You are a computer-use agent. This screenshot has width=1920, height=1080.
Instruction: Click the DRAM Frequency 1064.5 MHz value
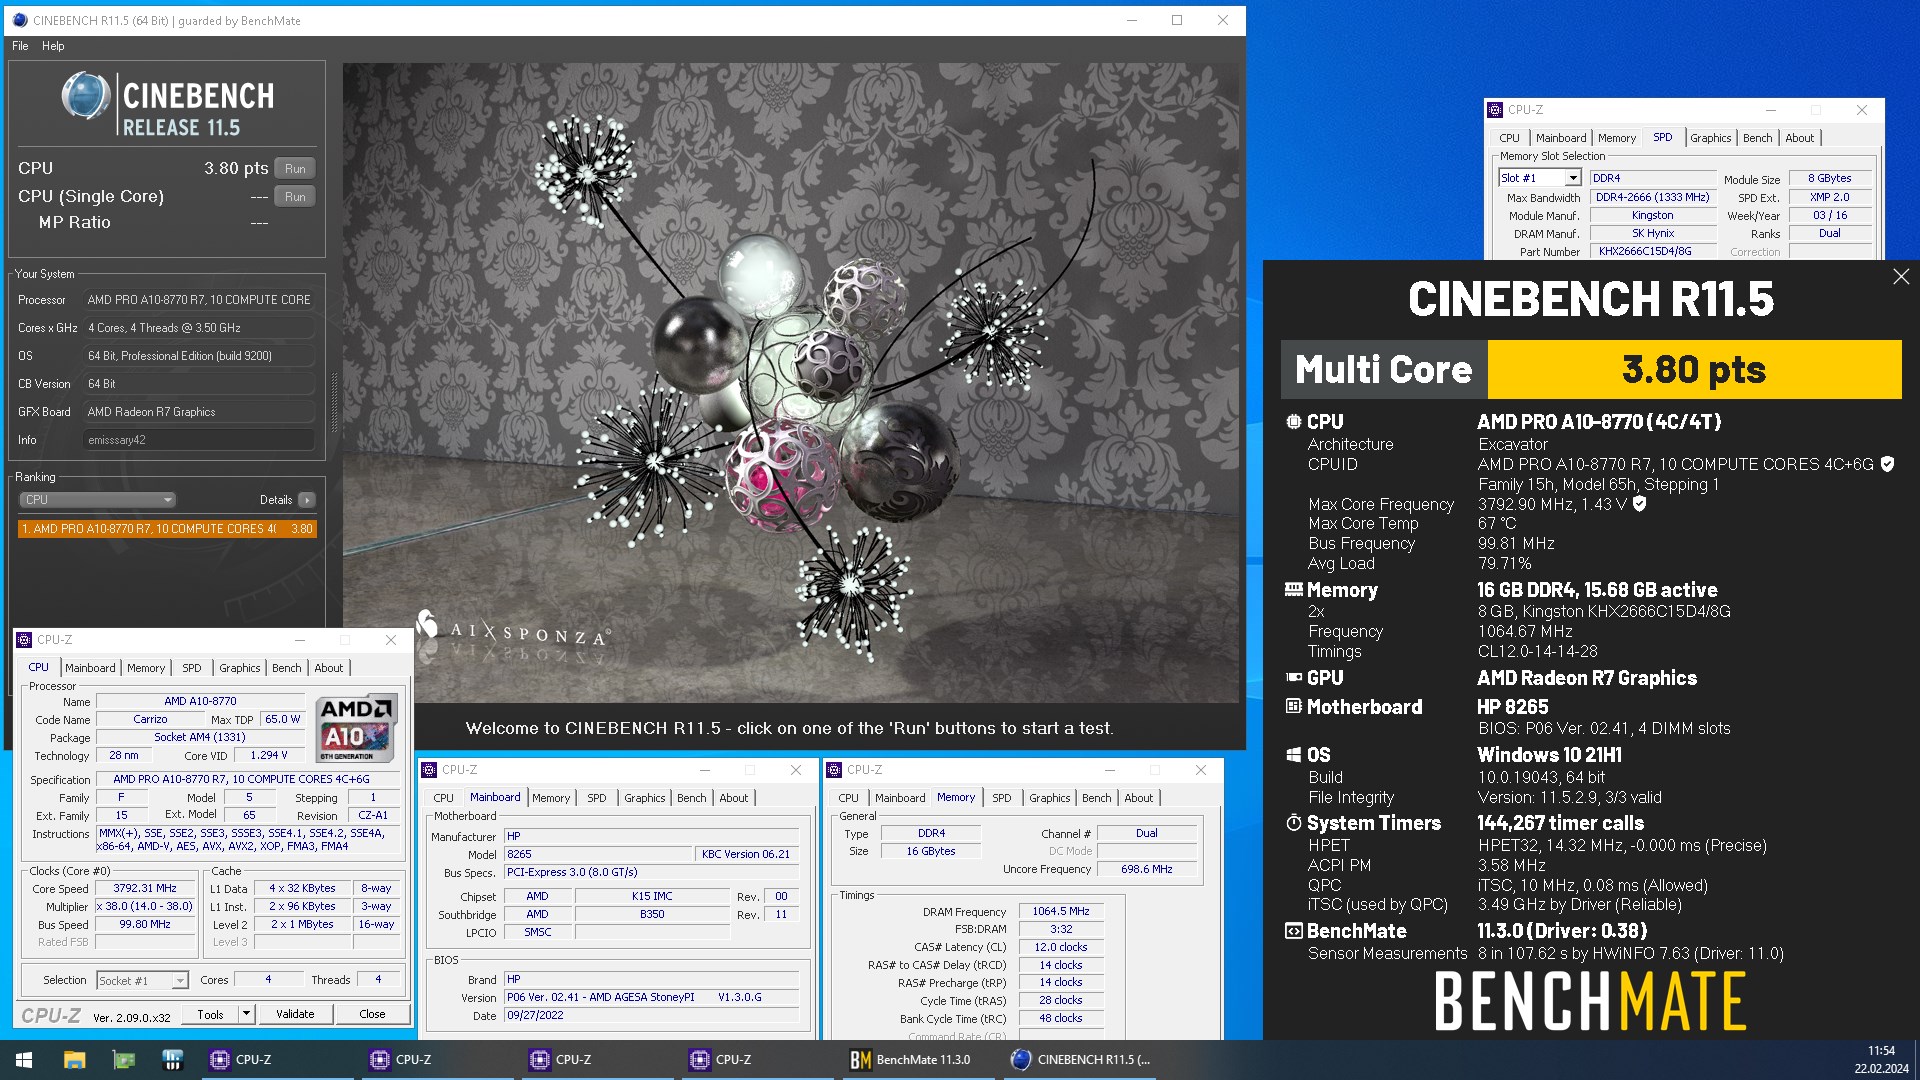tap(1061, 912)
